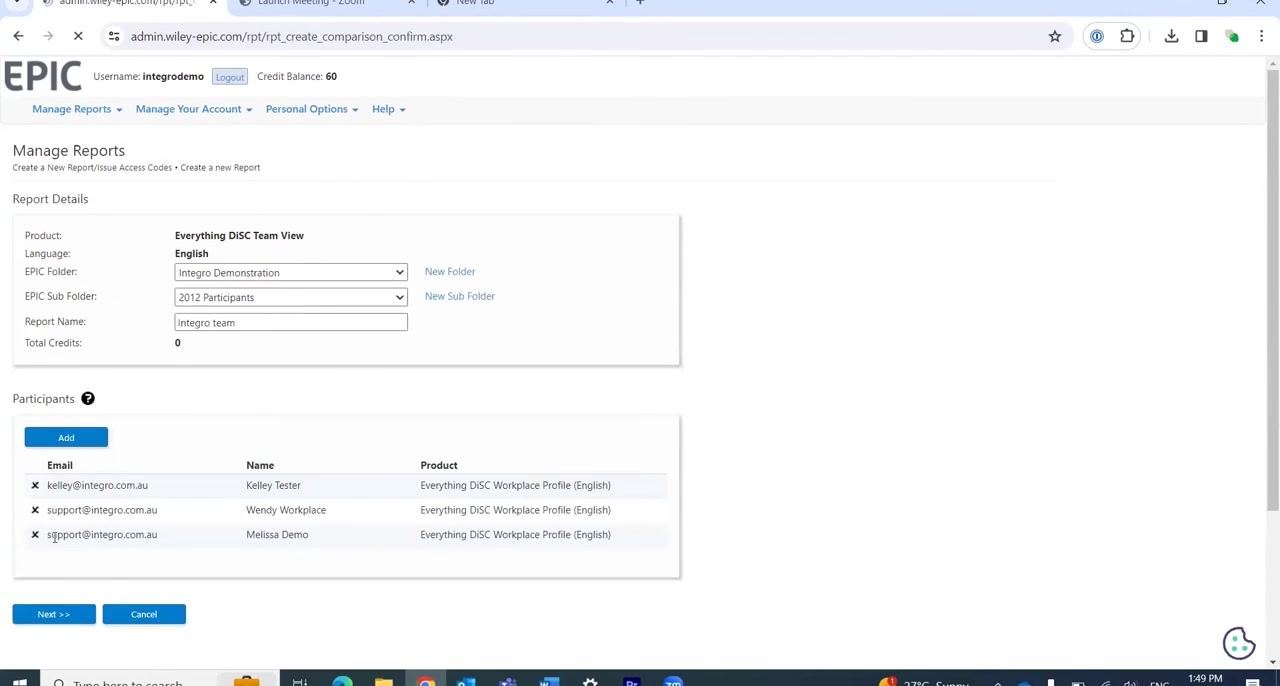Image resolution: width=1280 pixels, height=686 pixels.
Task: Open the Chrome profile avatar
Action: click(x=1232, y=36)
